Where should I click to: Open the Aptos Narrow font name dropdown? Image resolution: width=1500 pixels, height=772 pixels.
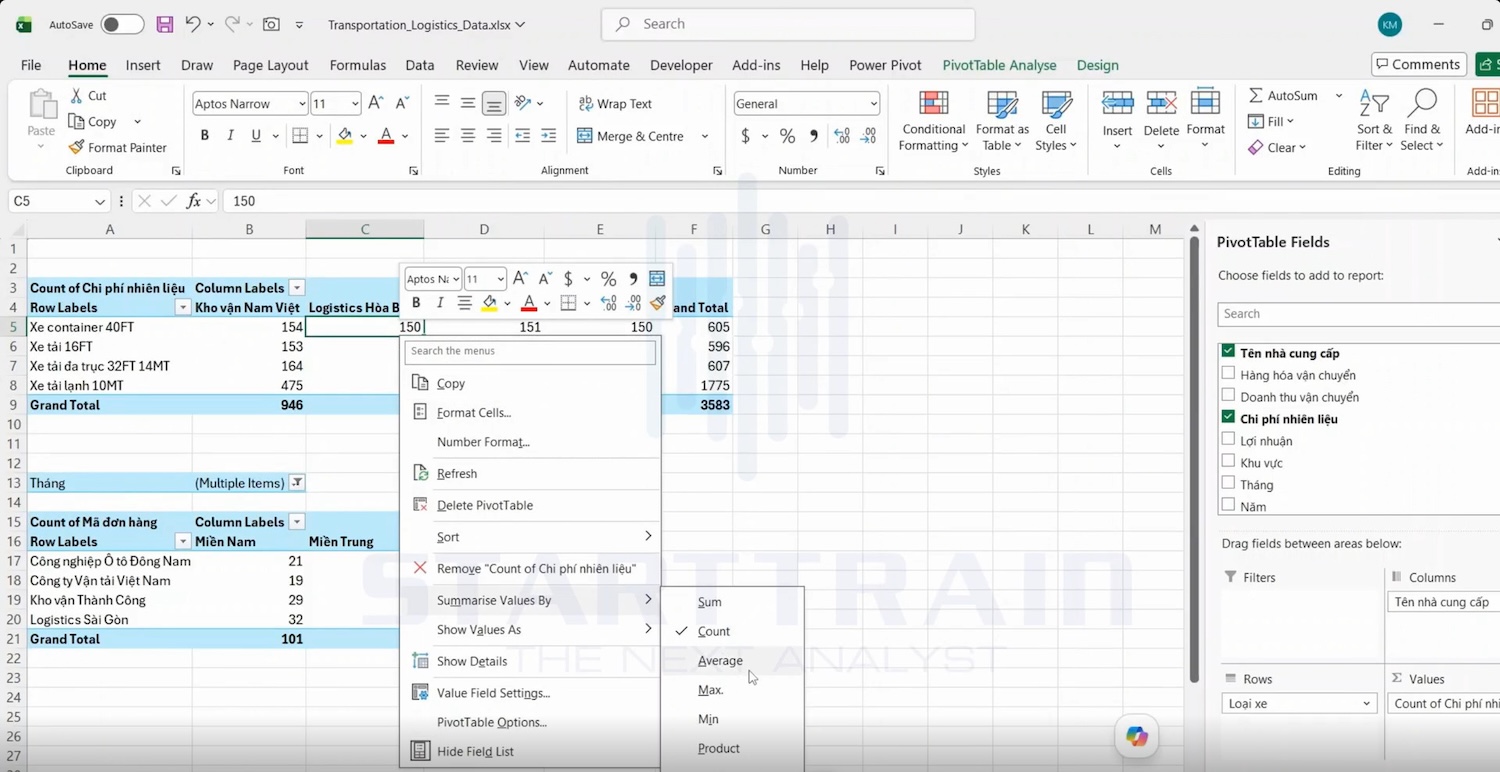(302, 104)
